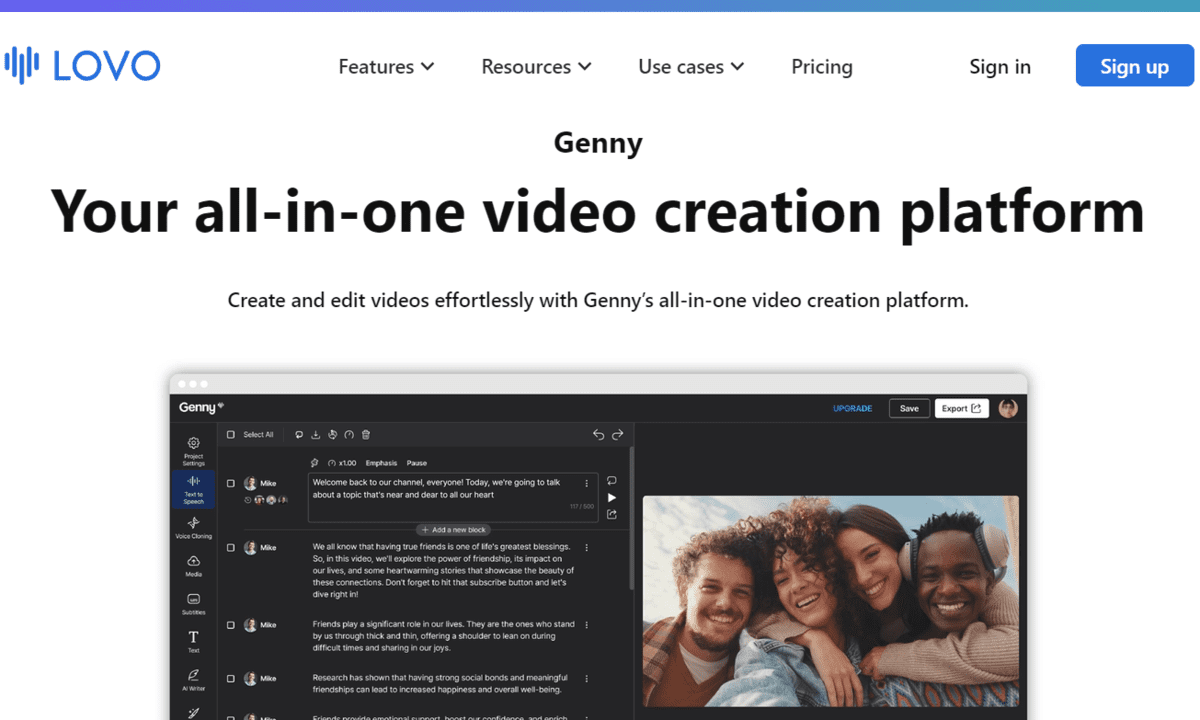Go to the Pricing page
This screenshot has width=1200, height=720.
[x=821, y=67]
